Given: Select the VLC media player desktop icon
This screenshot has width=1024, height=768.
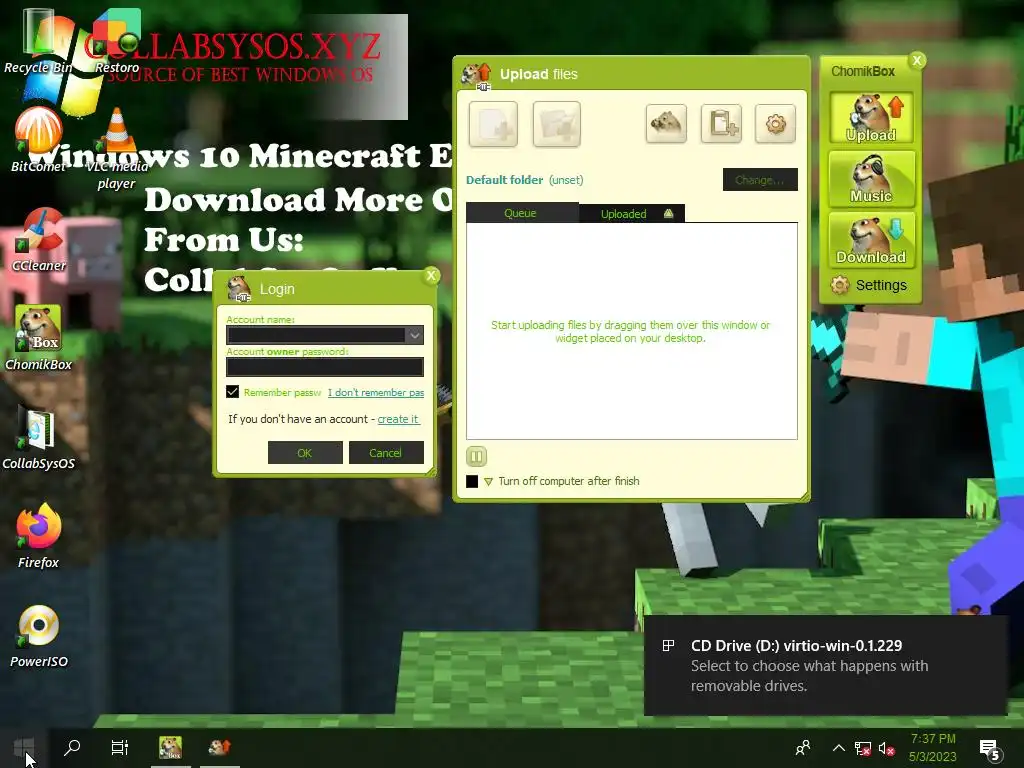Looking at the screenshot, I should pos(117,148).
